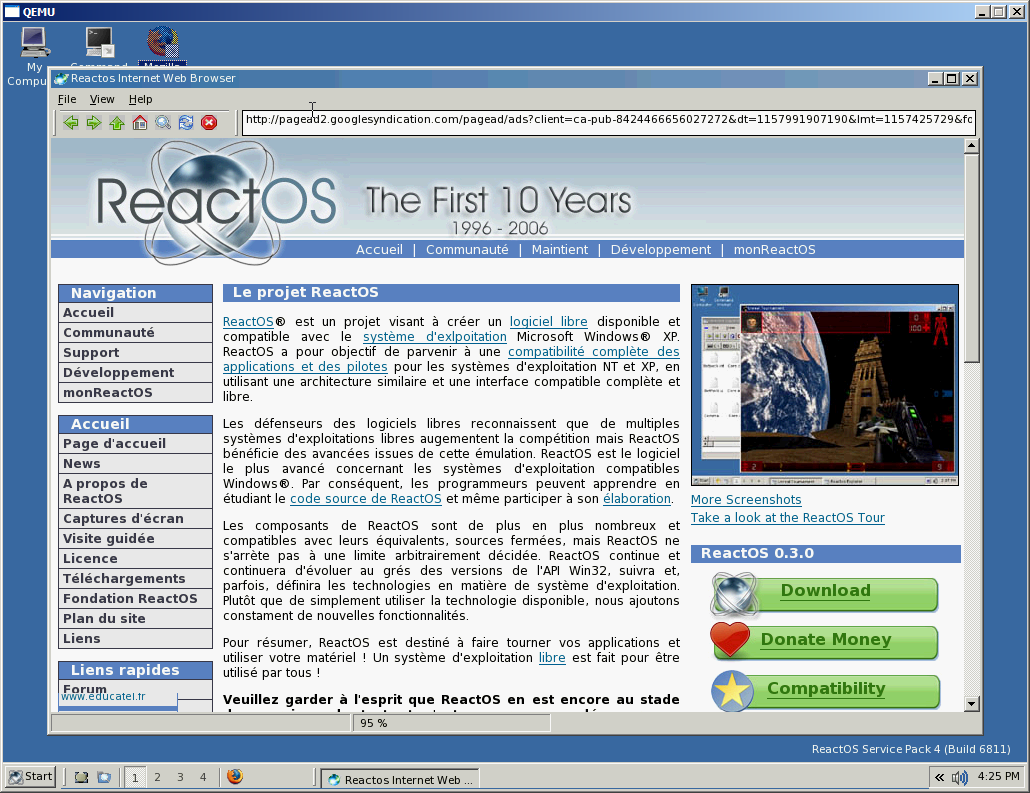Switch to virtual desktop 3
Screen dimensions: 1030x793
point(180,777)
